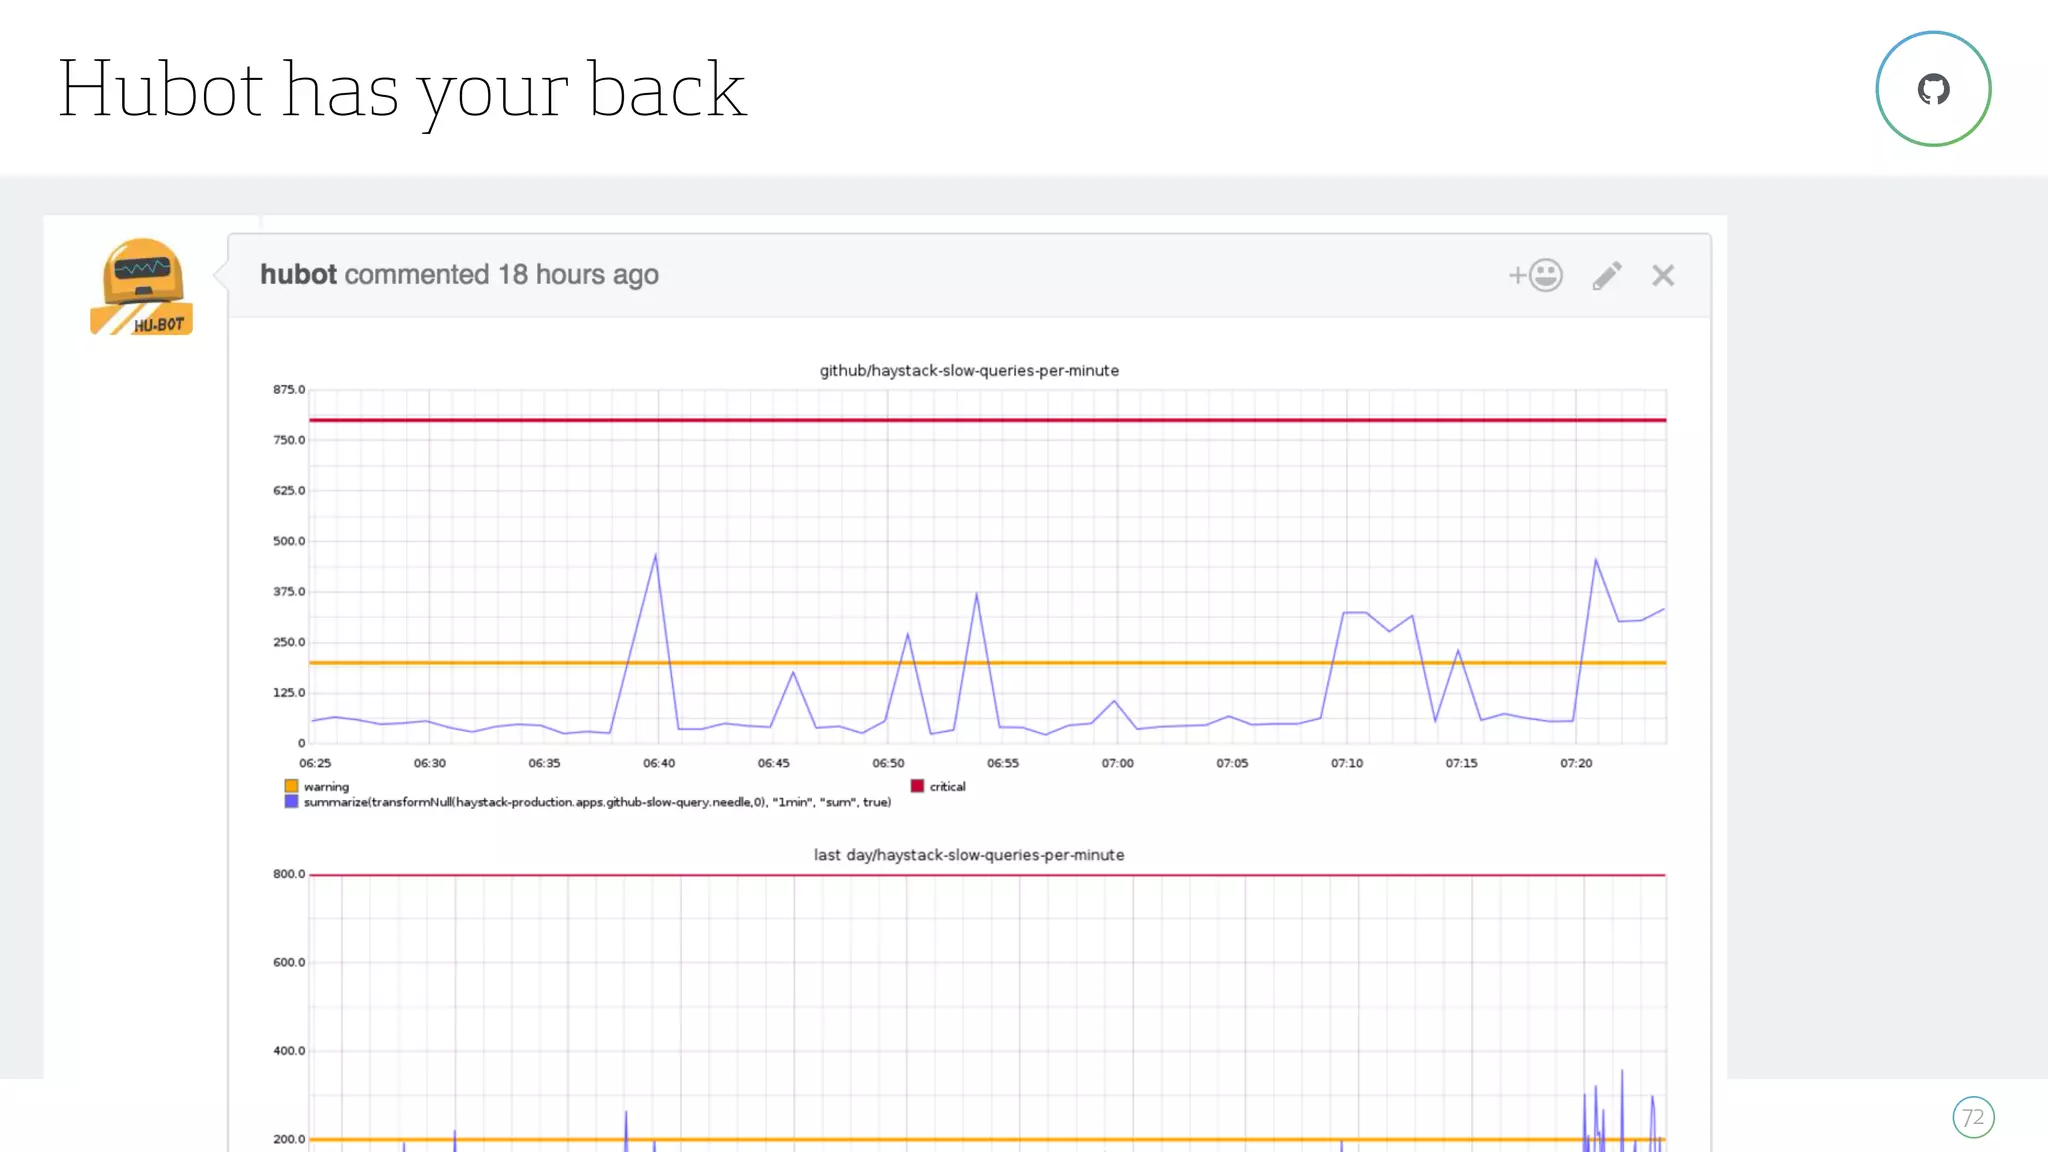The image size is (2048, 1152).
Task: Click the purple summarize series legend swatch
Action: 291,802
